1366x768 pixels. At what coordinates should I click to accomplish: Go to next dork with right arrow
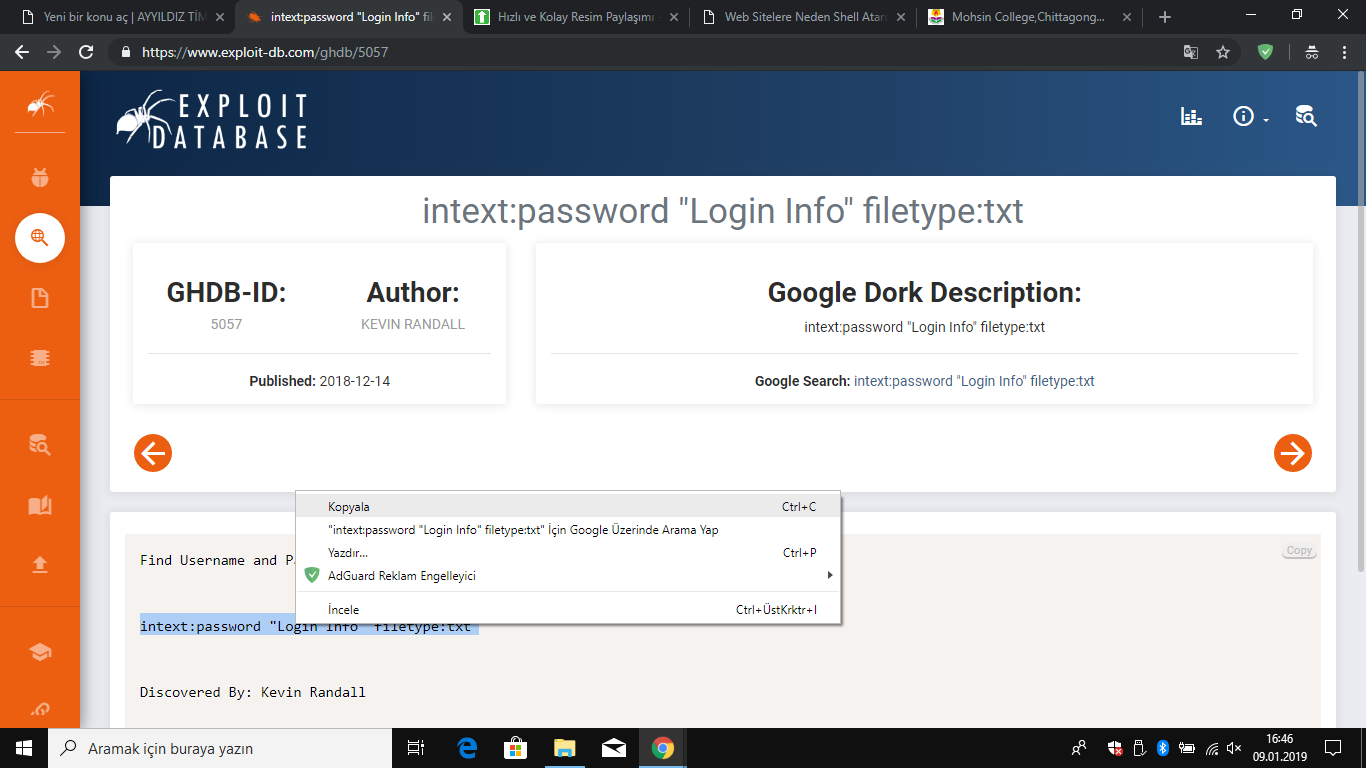point(1293,453)
